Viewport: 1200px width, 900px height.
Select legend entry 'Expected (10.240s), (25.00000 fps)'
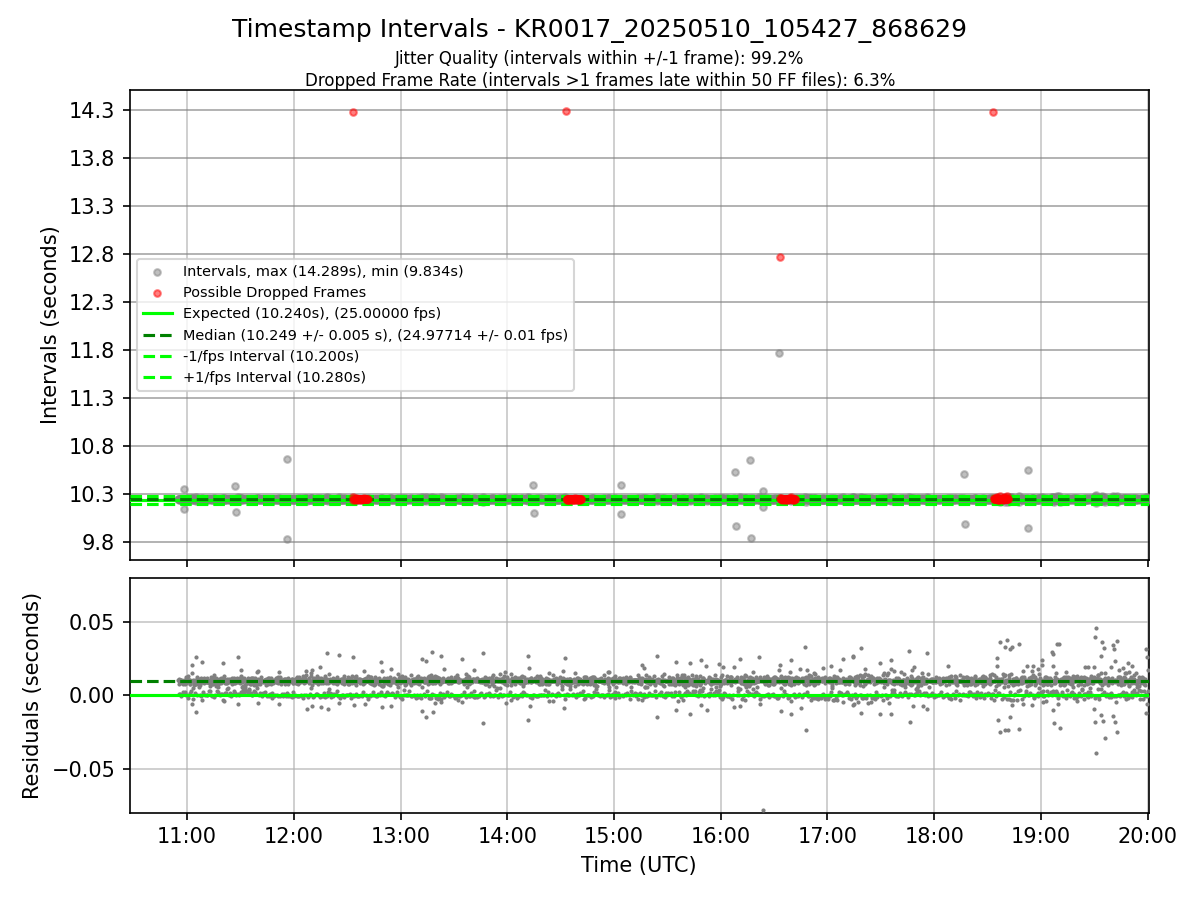311,313
